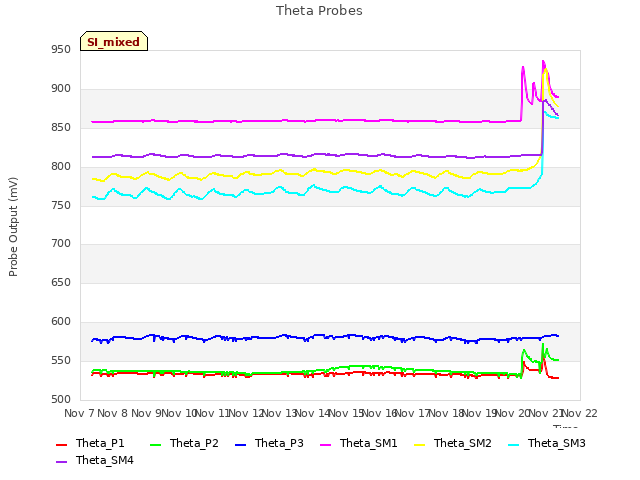640x480 pixels.
Task: Toggle Theta_SM3 legend entry
Action: tap(547, 443)
